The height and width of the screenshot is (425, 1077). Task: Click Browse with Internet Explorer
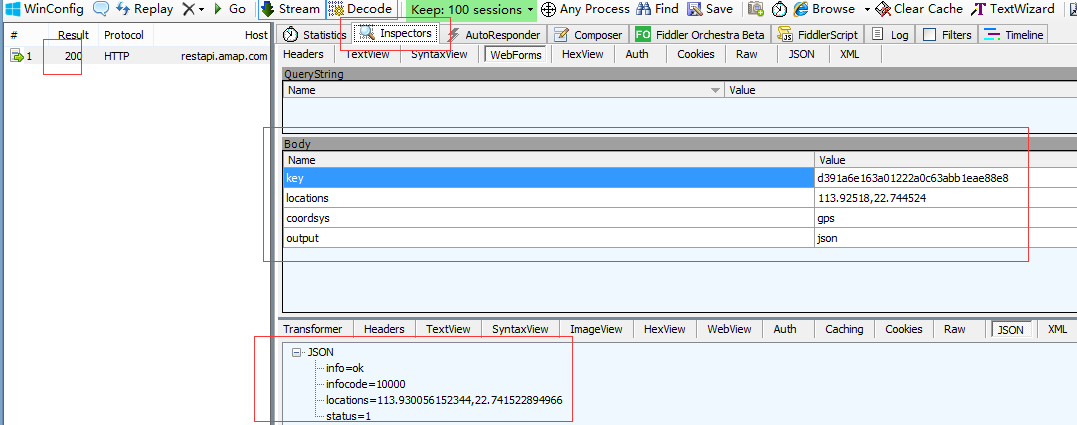point(824,9)
